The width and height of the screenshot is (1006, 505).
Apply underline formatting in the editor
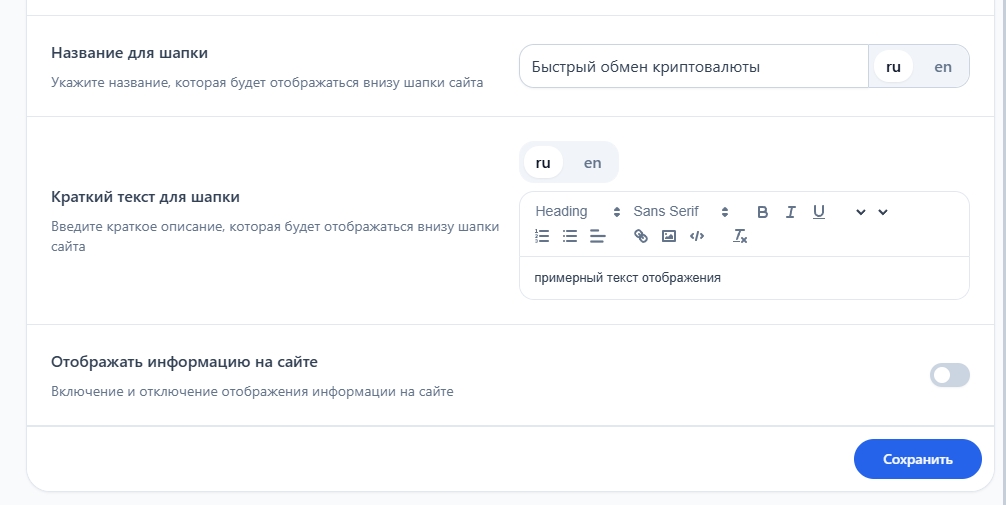(x=818, y=212)
